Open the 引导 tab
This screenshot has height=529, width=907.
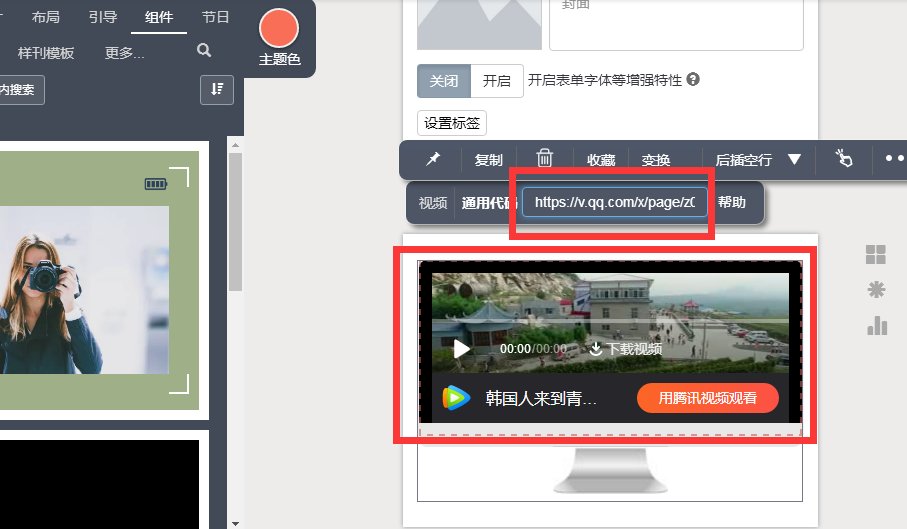102,17
